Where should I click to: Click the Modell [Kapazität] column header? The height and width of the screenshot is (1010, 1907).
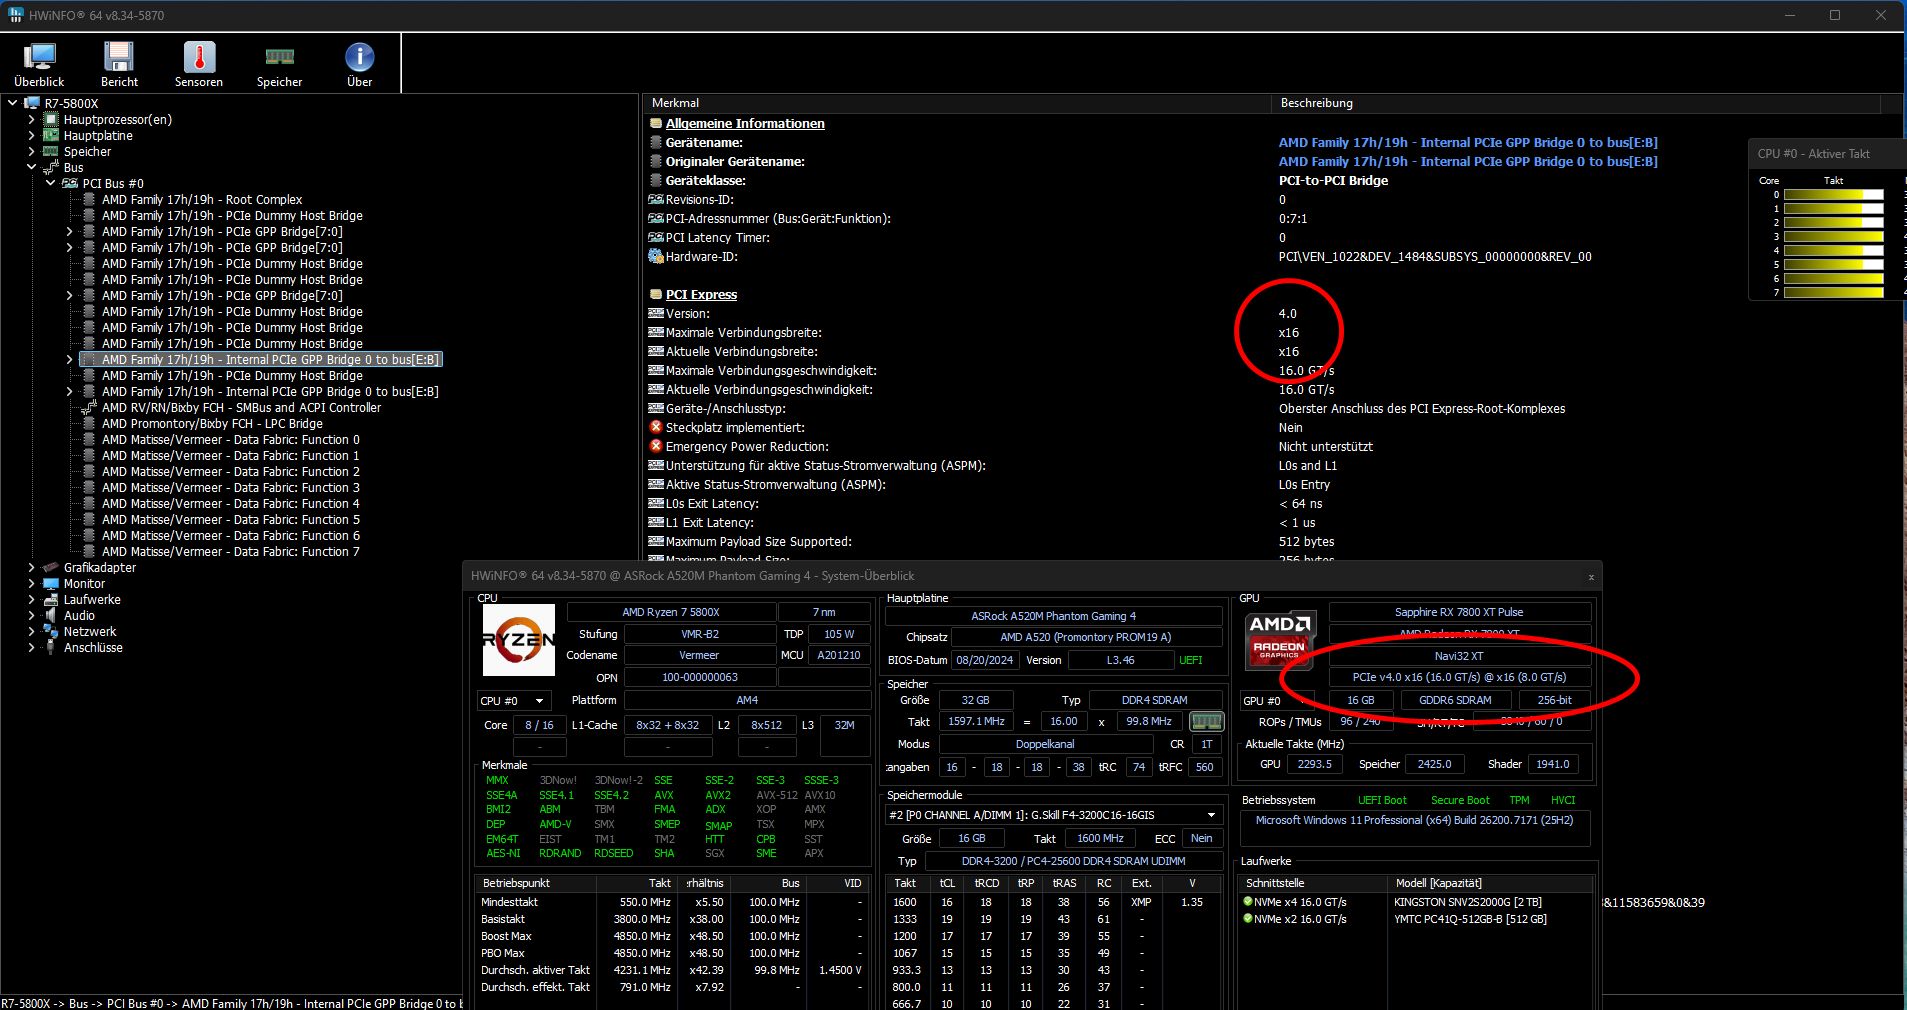[1490, 883]
